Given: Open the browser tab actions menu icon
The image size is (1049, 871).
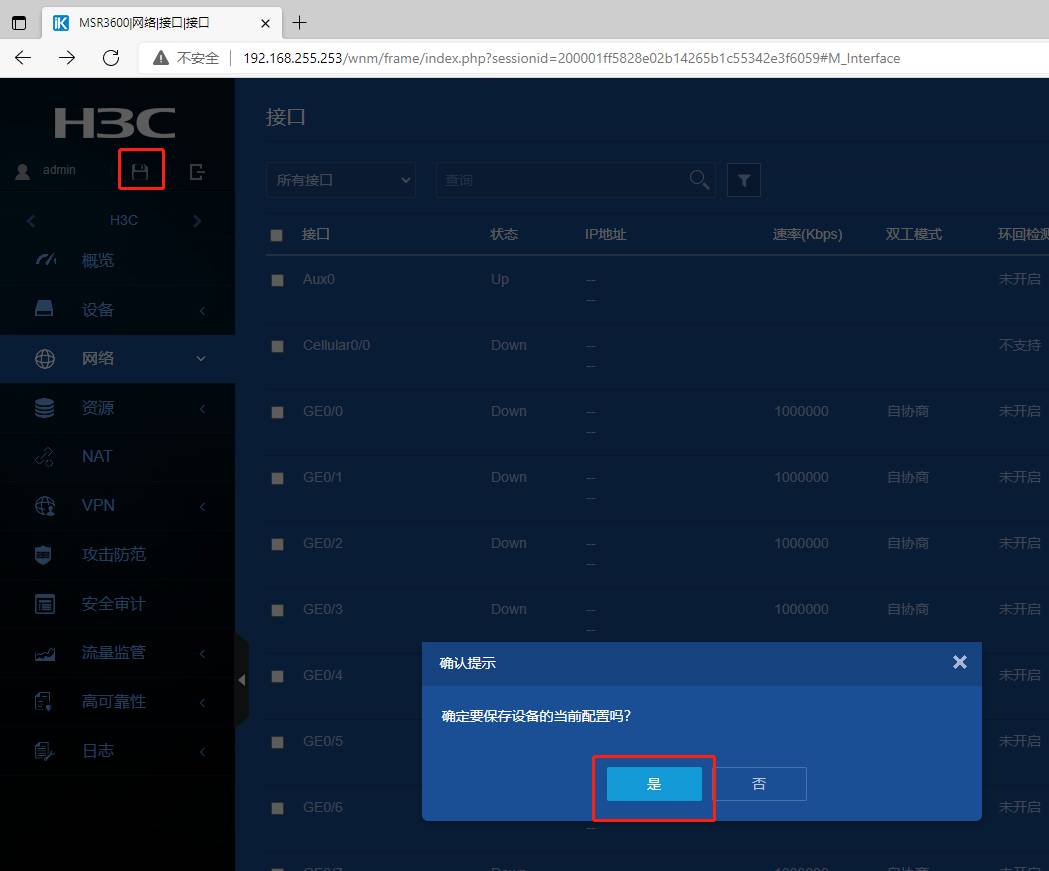Looking at the screenshot, I should click(19, 23).
